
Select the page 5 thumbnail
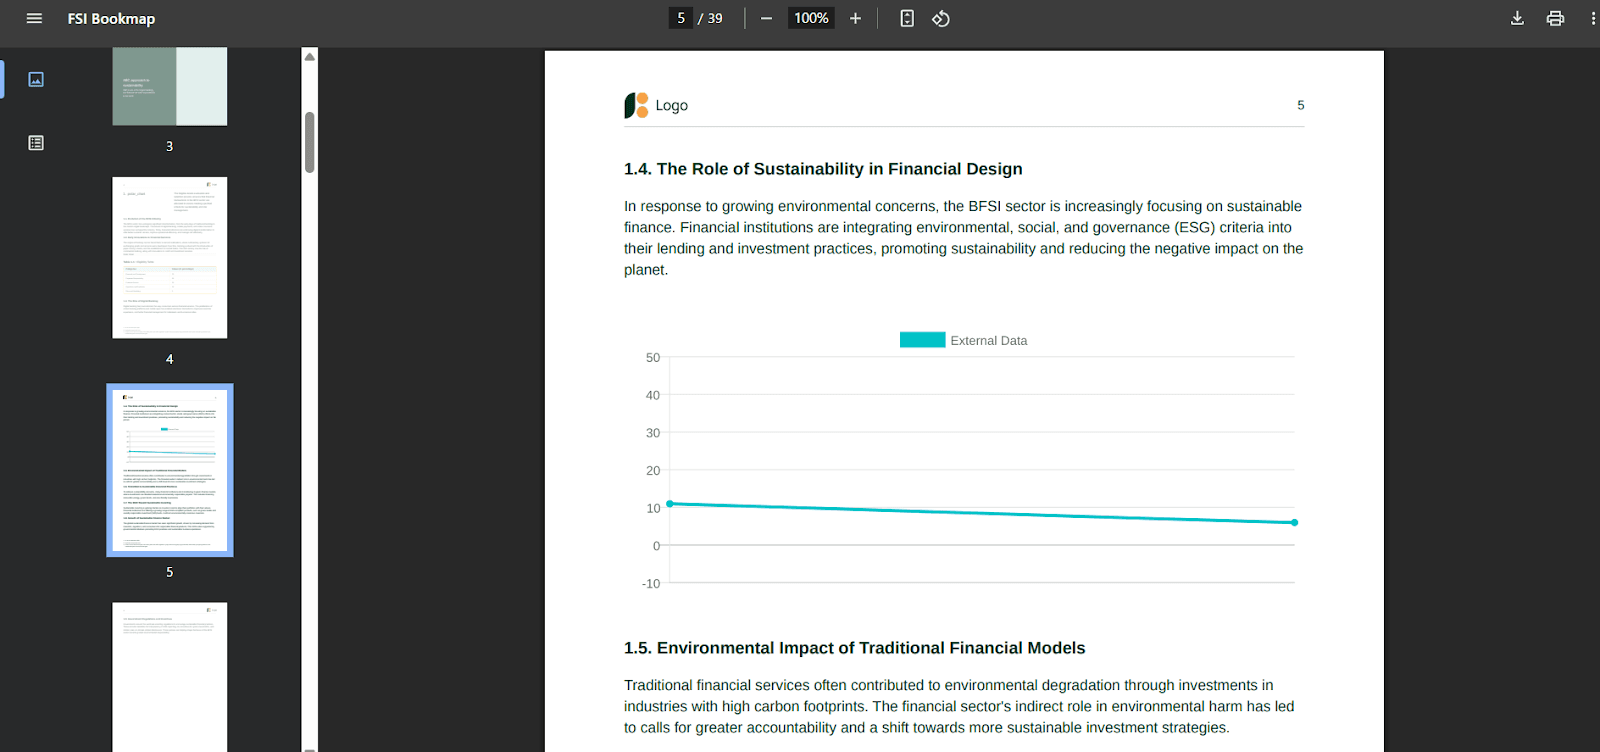pos(170,470)
